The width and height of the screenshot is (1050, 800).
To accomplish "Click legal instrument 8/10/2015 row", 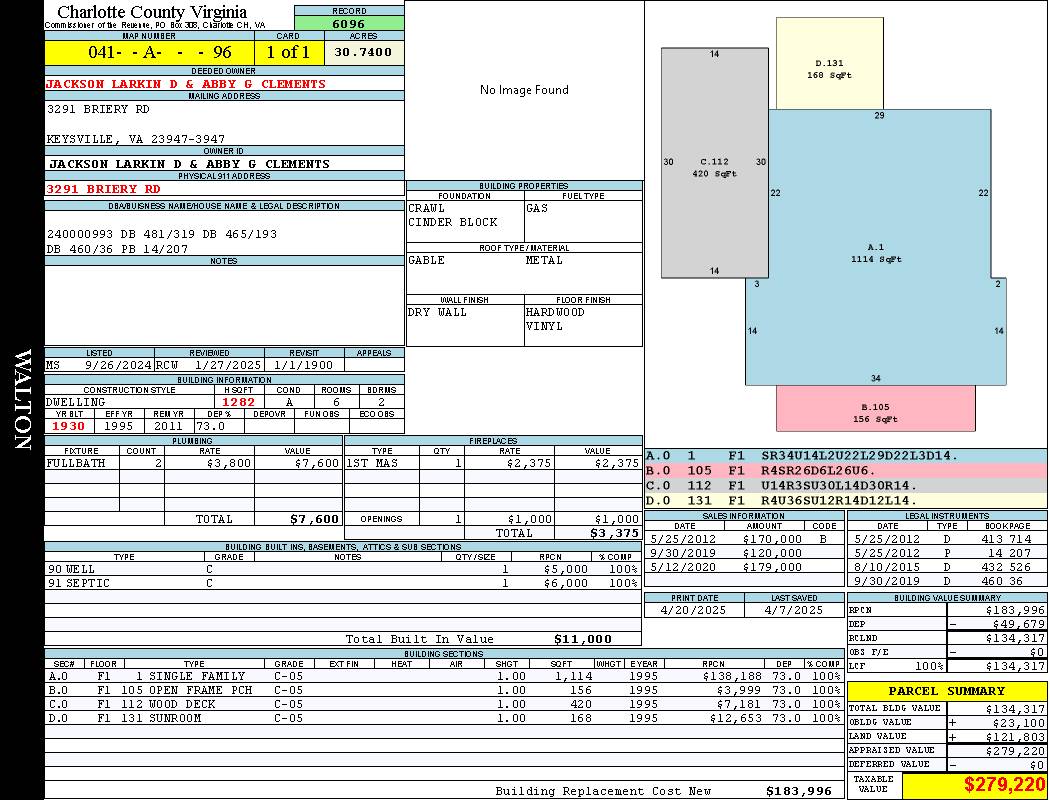I will [x=948, y=567].
